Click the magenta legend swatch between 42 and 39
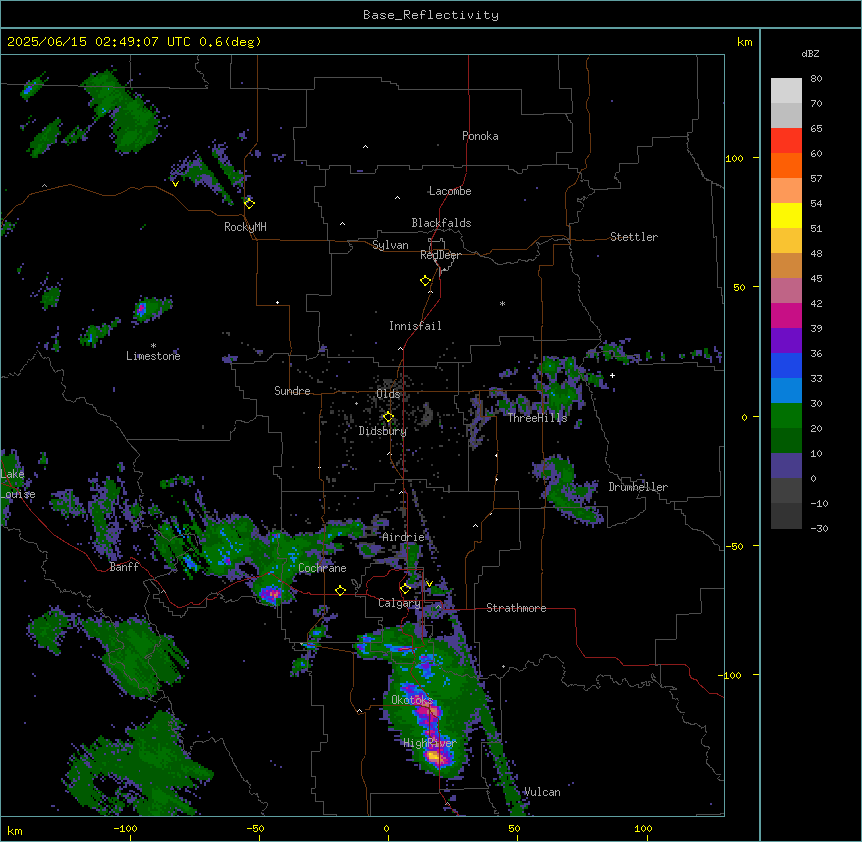This screenshot has height=842, width=862. click(786, 315)
